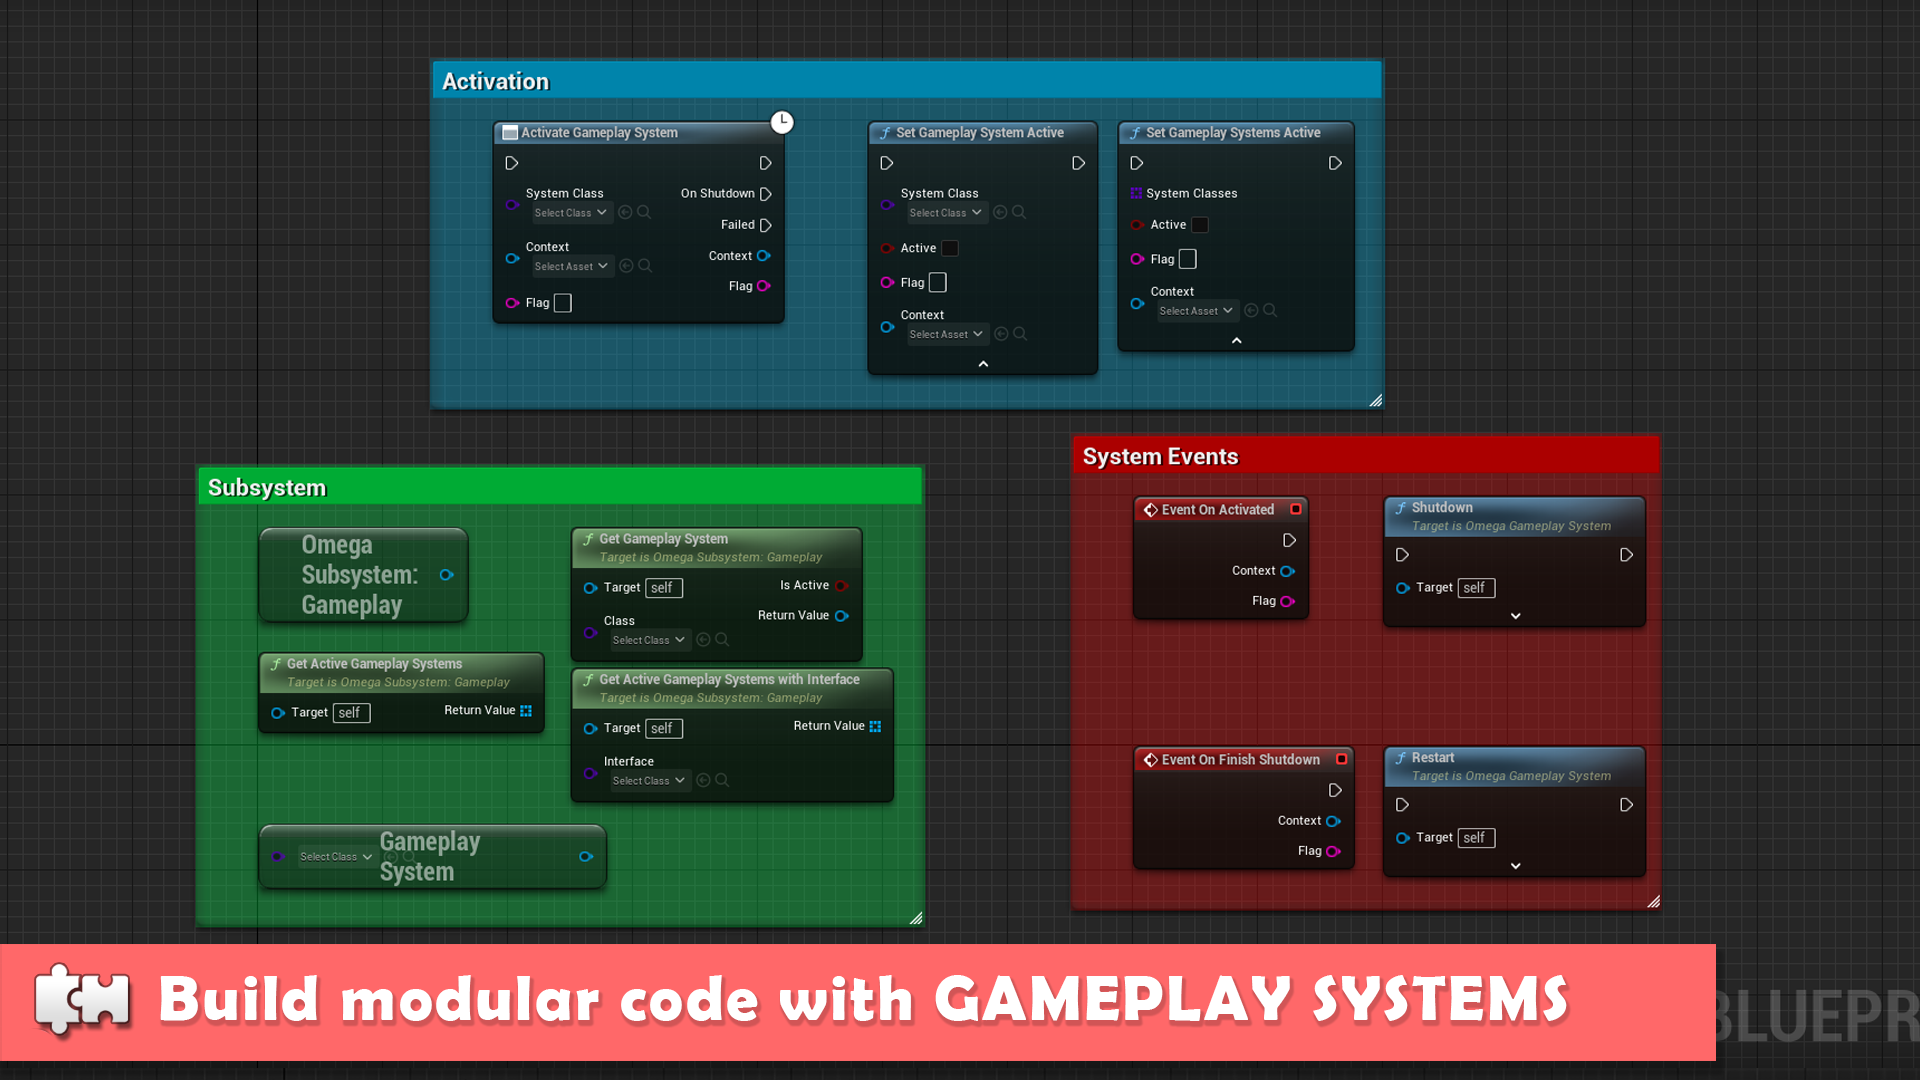Viewport: 1920px width, 1080px height.
Task: Click the self field on Restart Target
Action: click(x=1476, y=838)
